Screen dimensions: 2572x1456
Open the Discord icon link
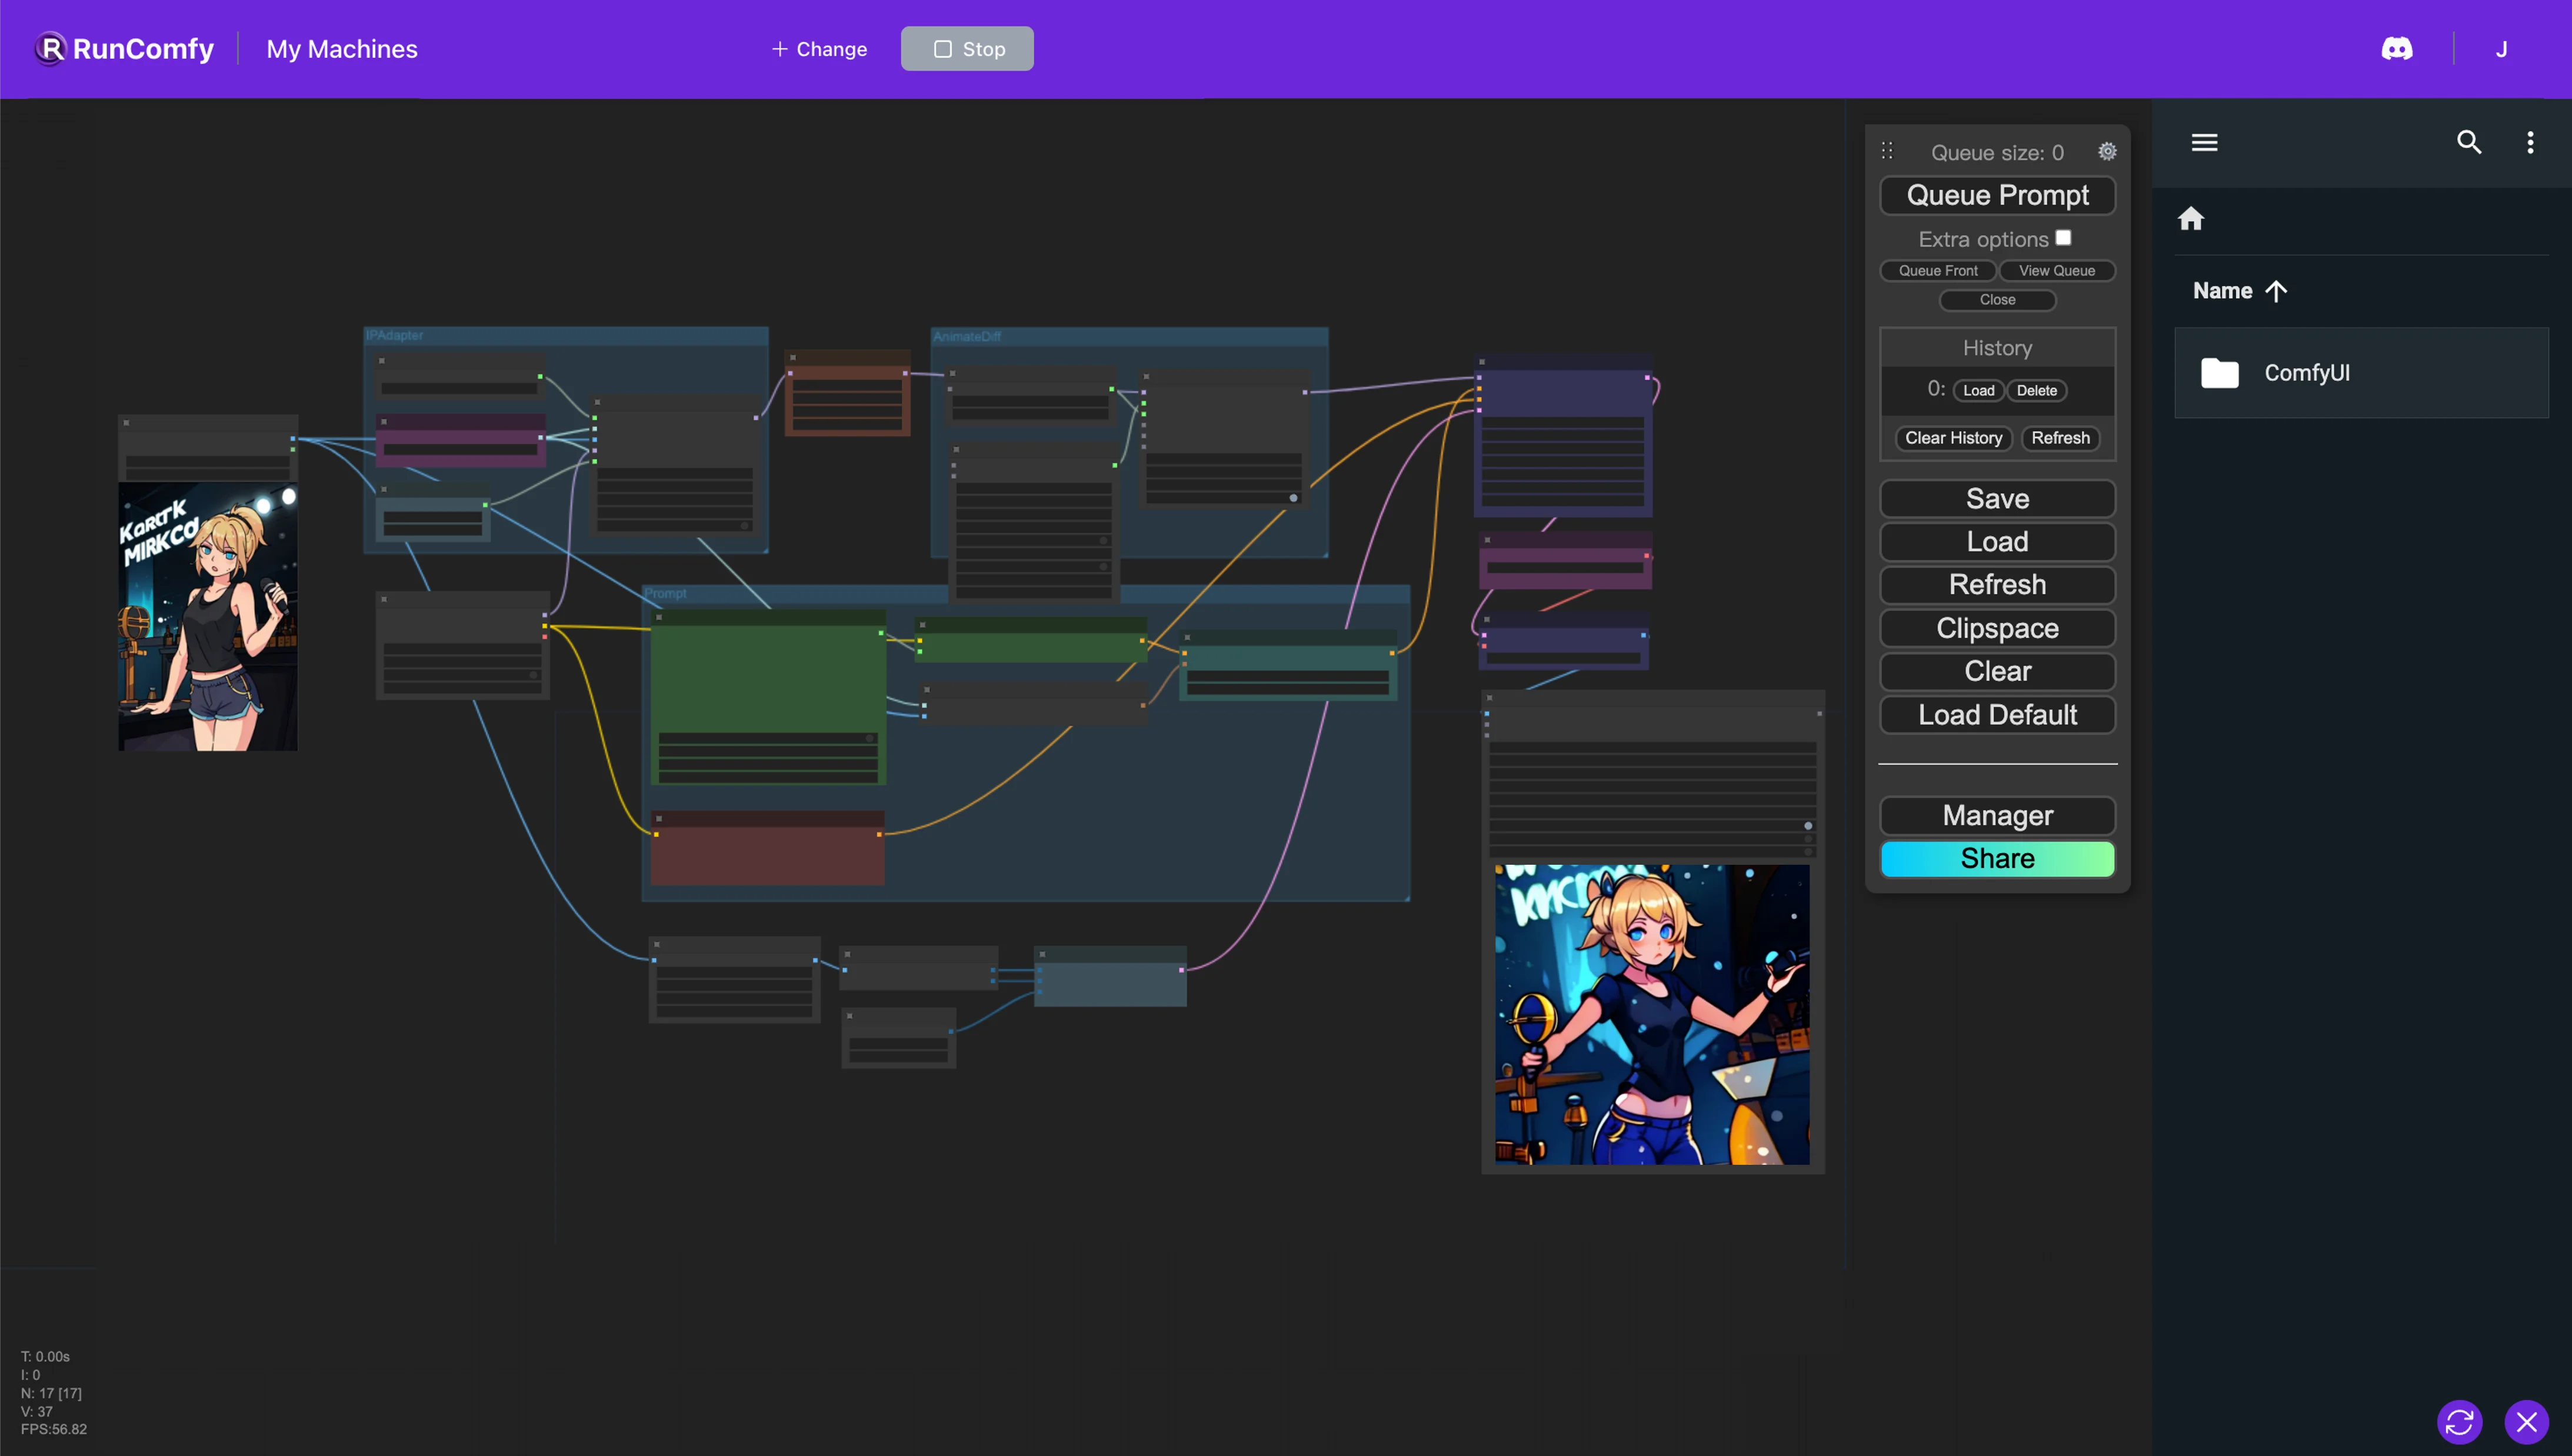click(2396, 49)
